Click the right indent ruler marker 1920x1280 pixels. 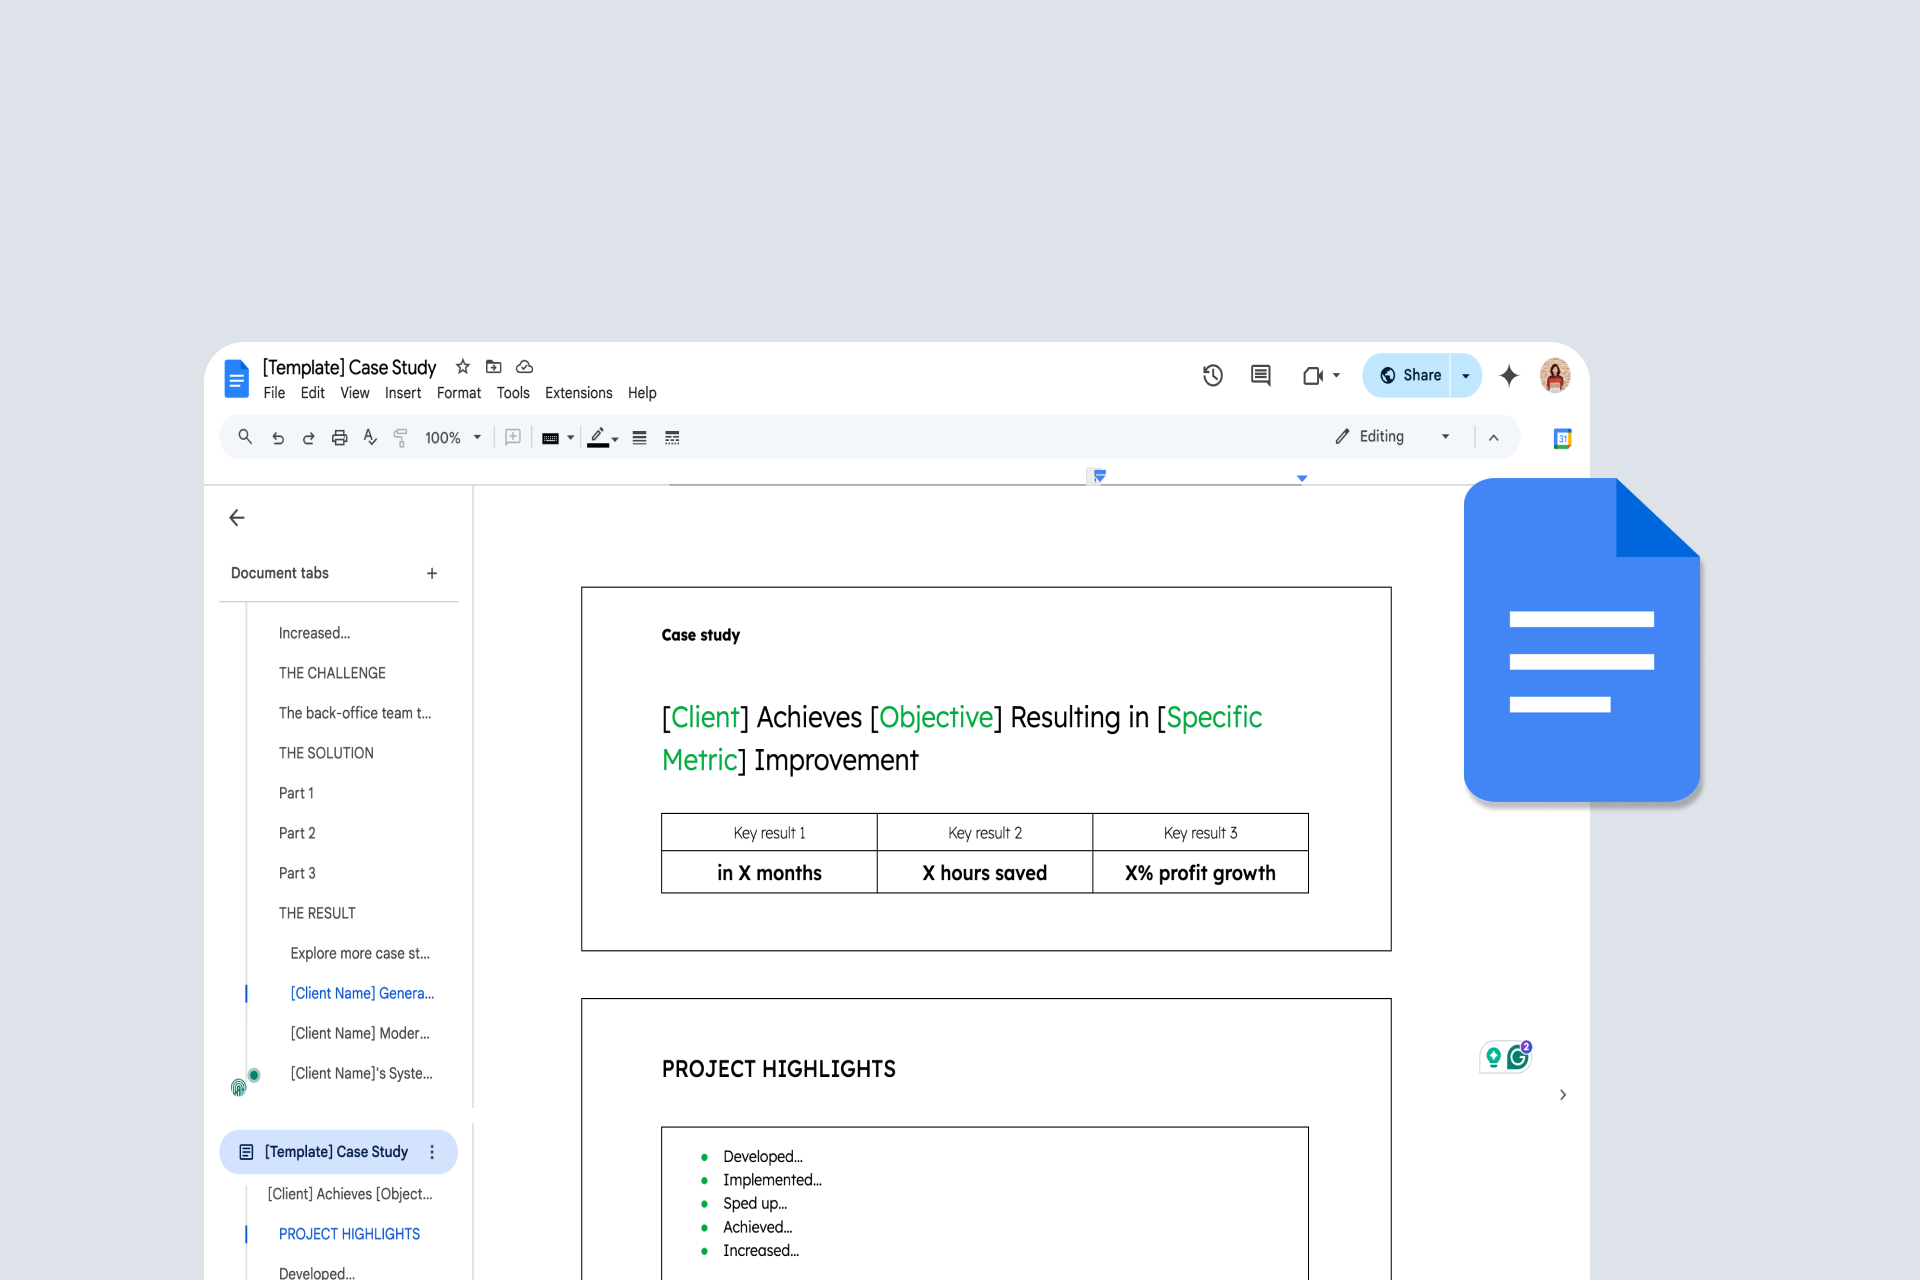[x=1302, y=478]
